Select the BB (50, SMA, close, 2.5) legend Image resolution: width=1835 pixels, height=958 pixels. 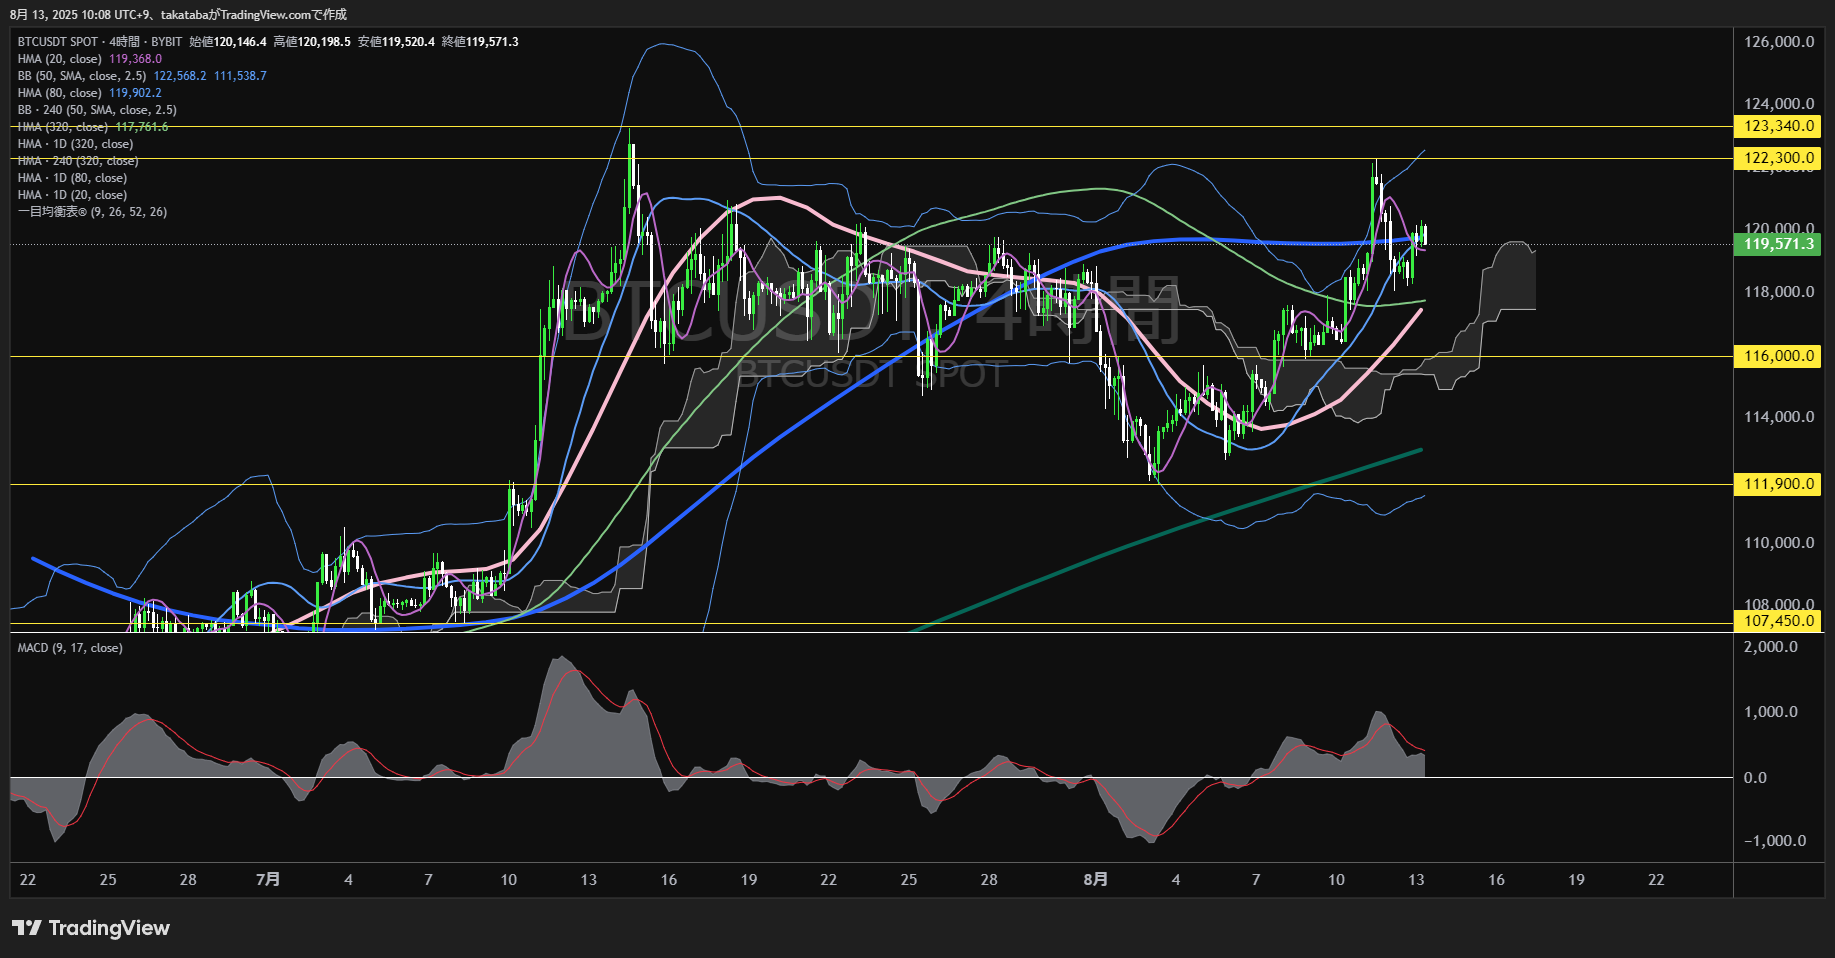click(82, 76)
